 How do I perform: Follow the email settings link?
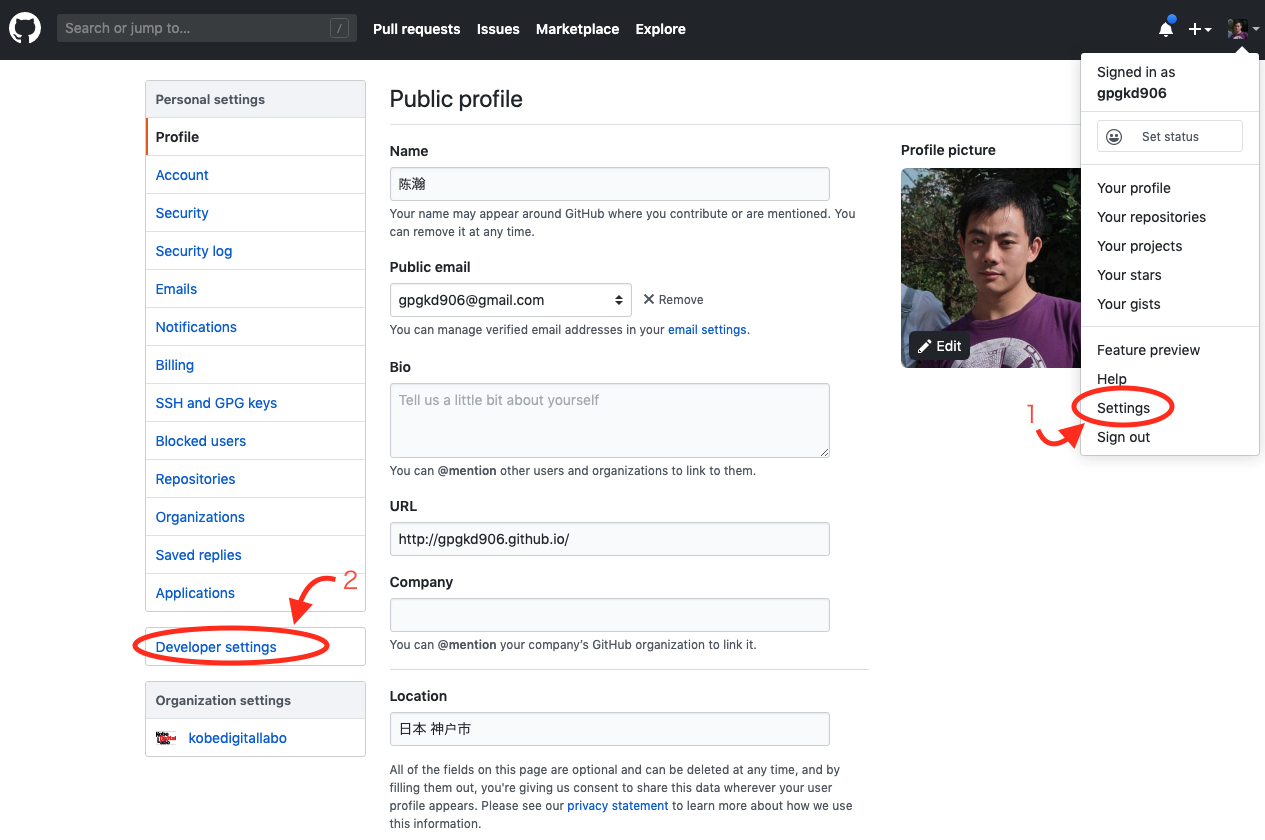pyautogui.click(x=707, y=330)
